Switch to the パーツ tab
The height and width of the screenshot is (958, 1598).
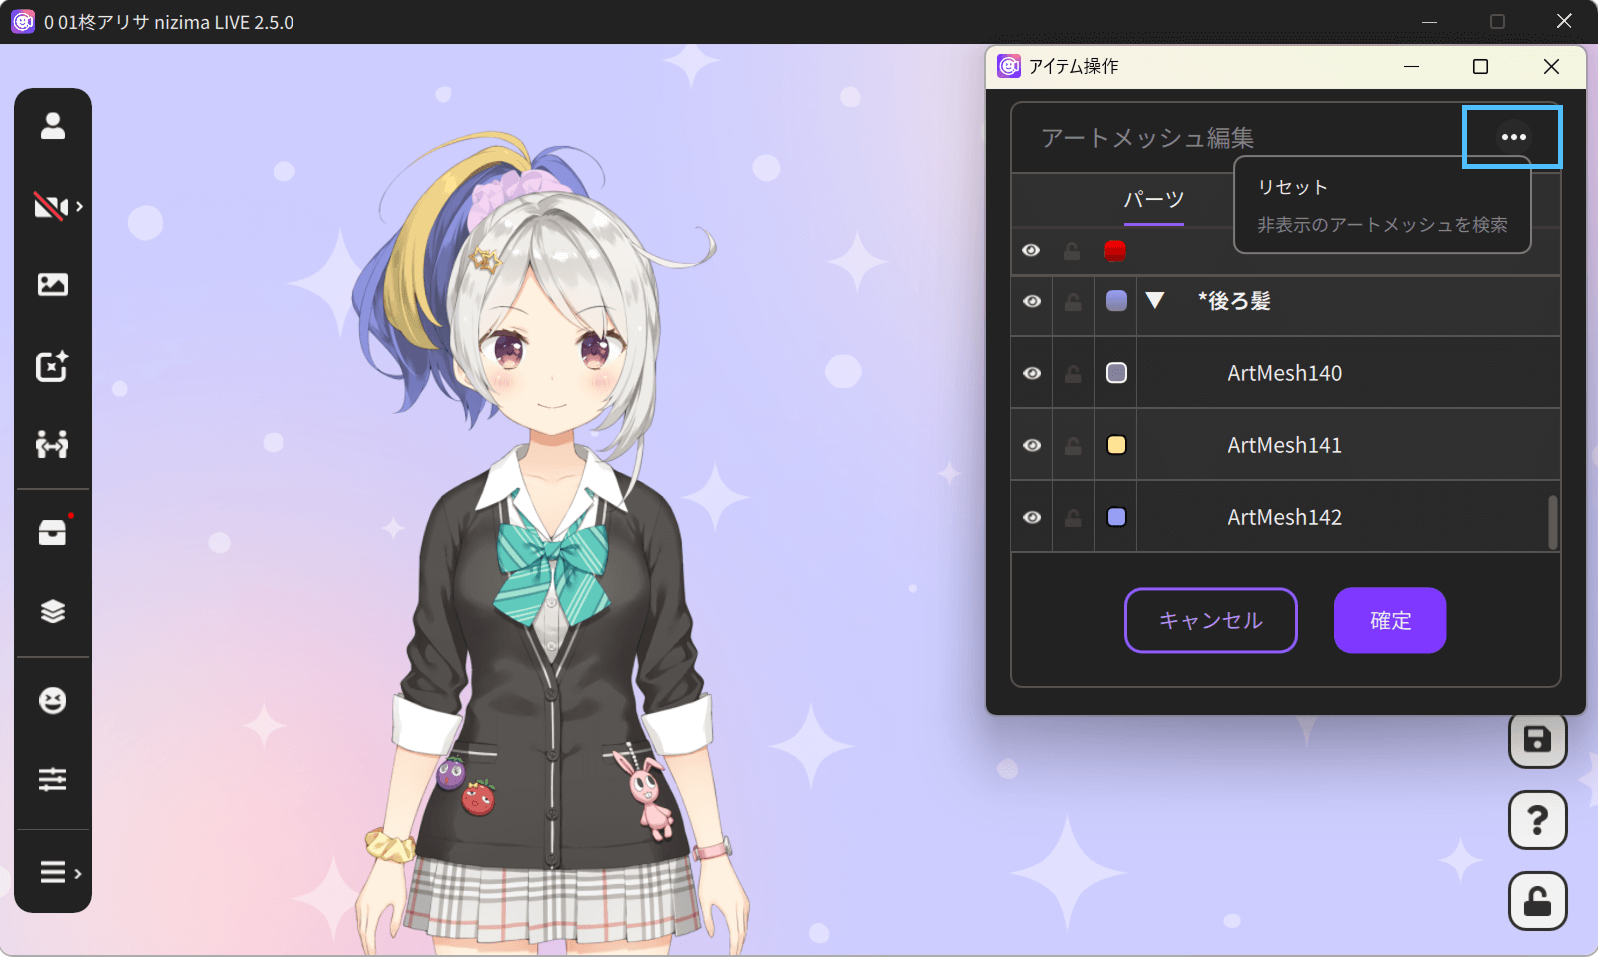[x=1153, y=199]
